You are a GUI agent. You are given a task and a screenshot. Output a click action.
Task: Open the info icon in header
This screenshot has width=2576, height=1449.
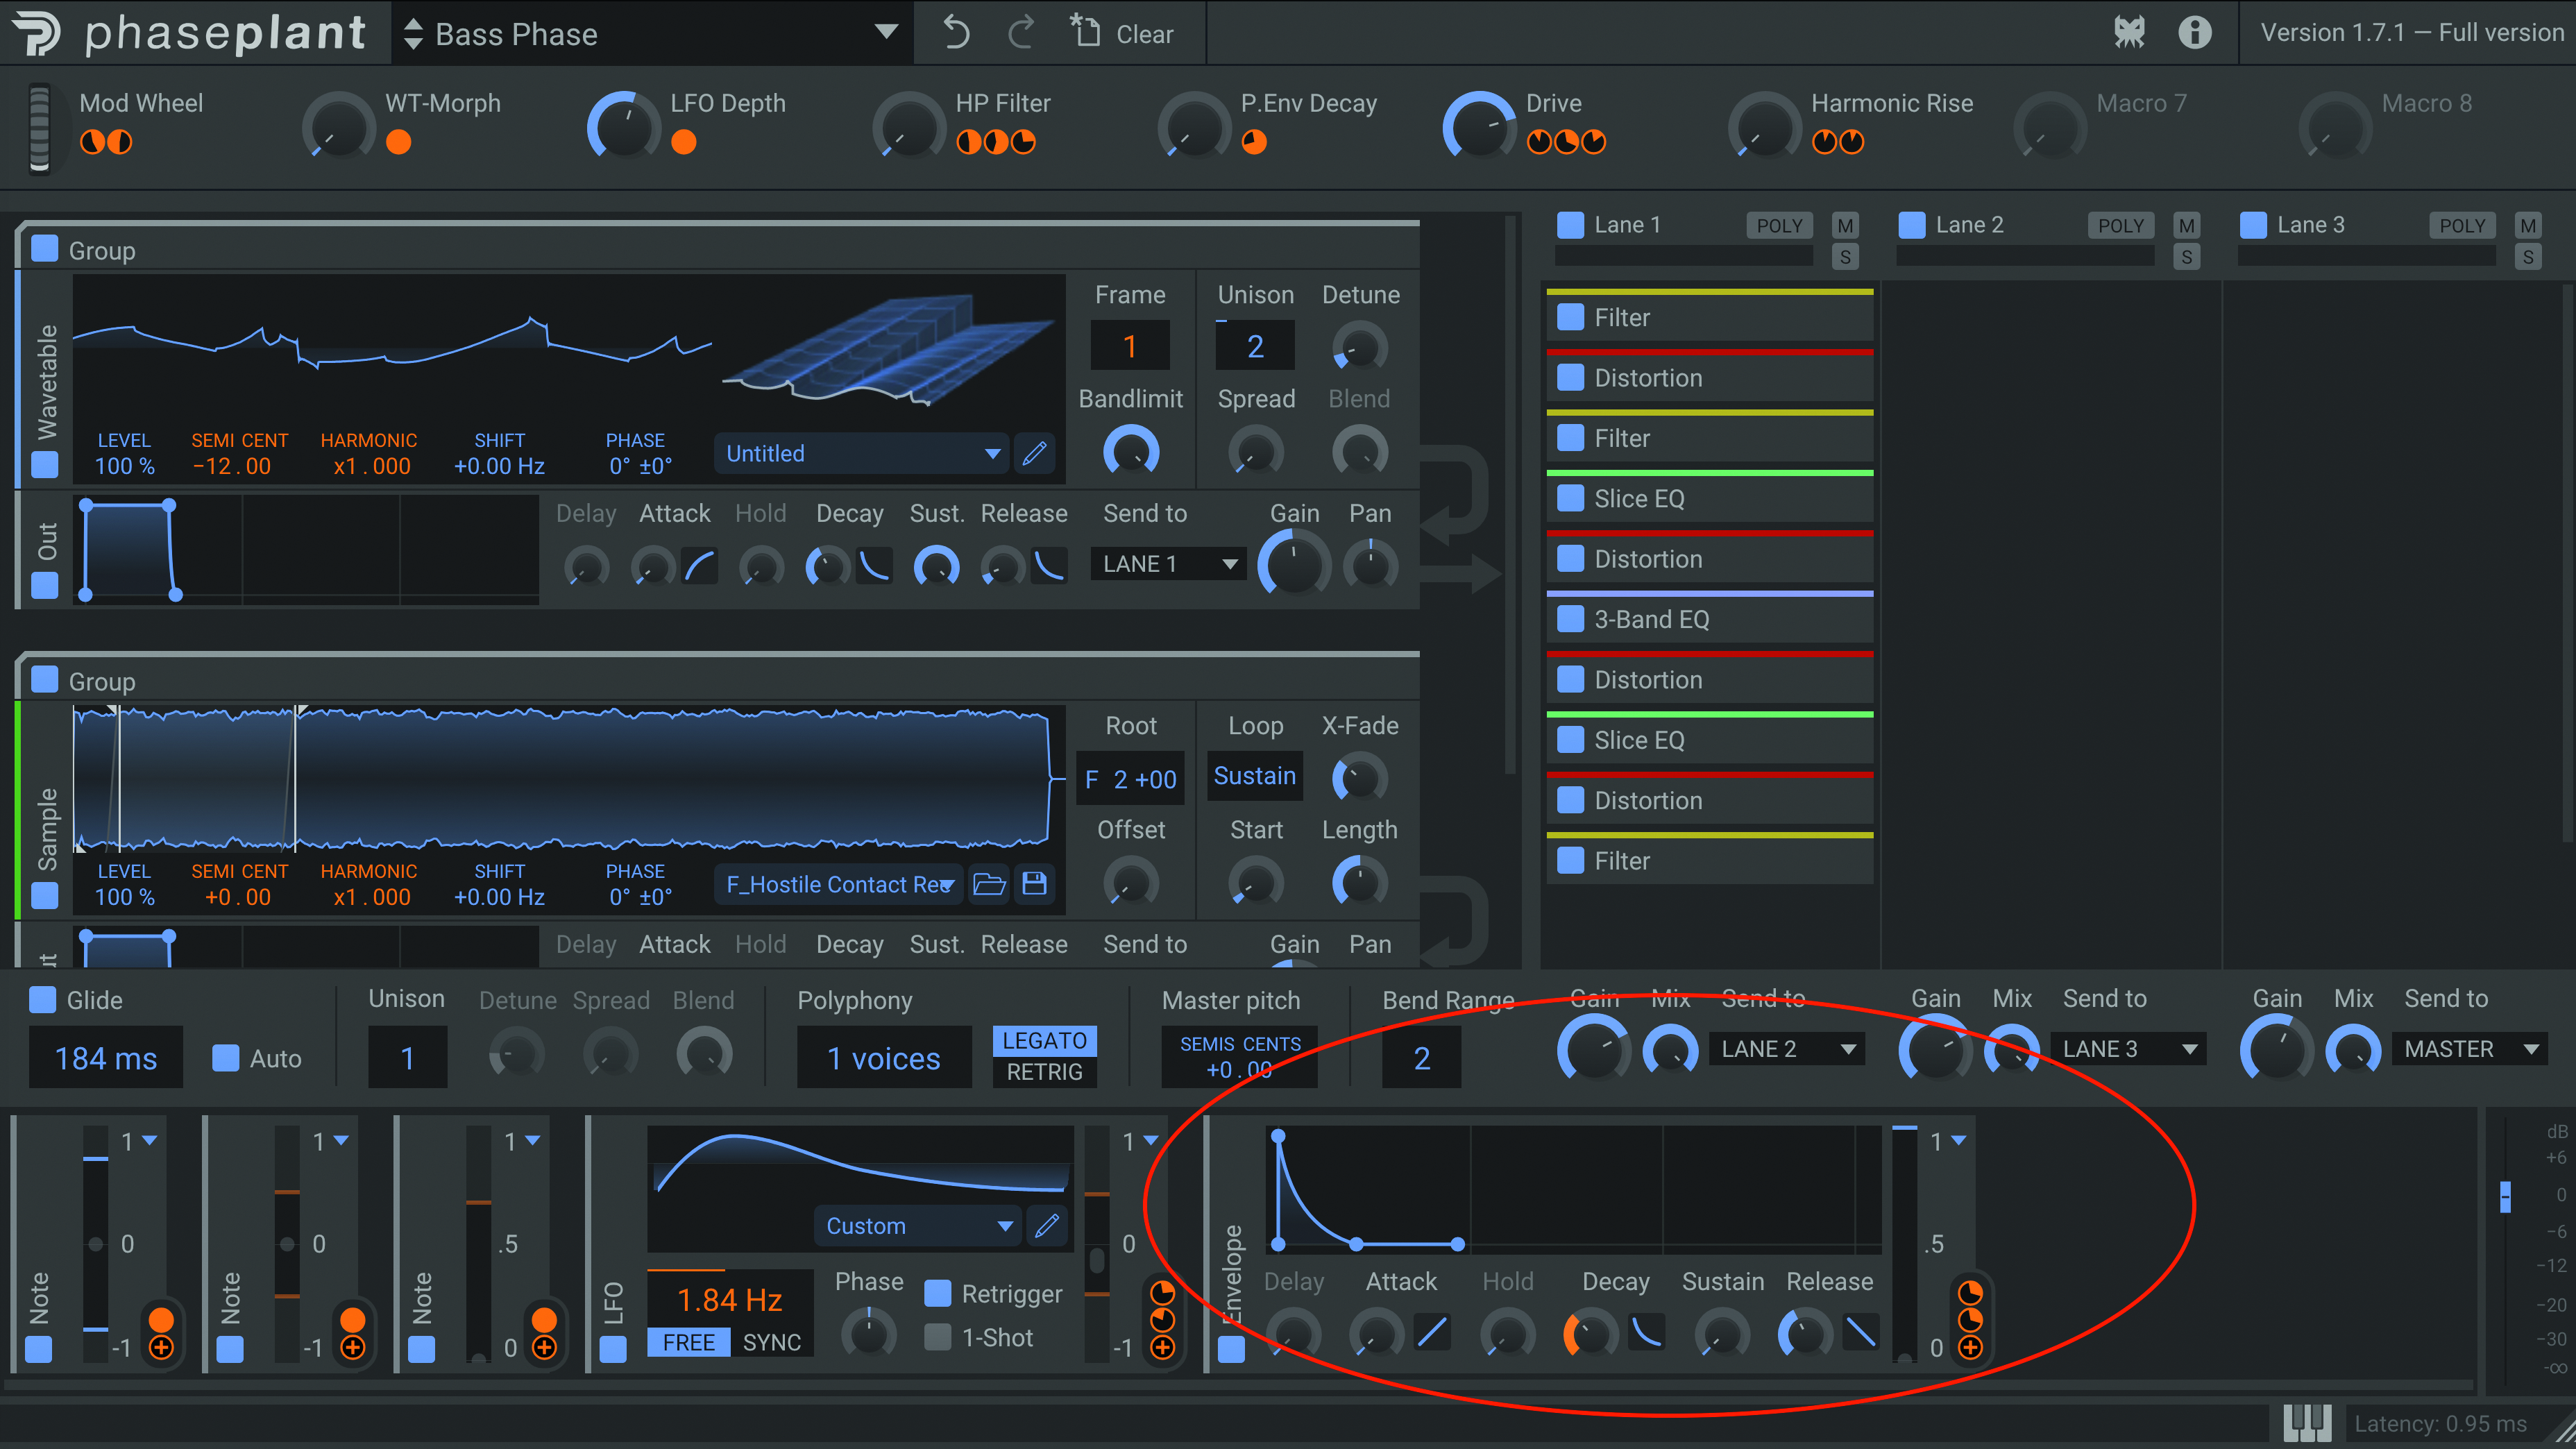click(2195, 32)
